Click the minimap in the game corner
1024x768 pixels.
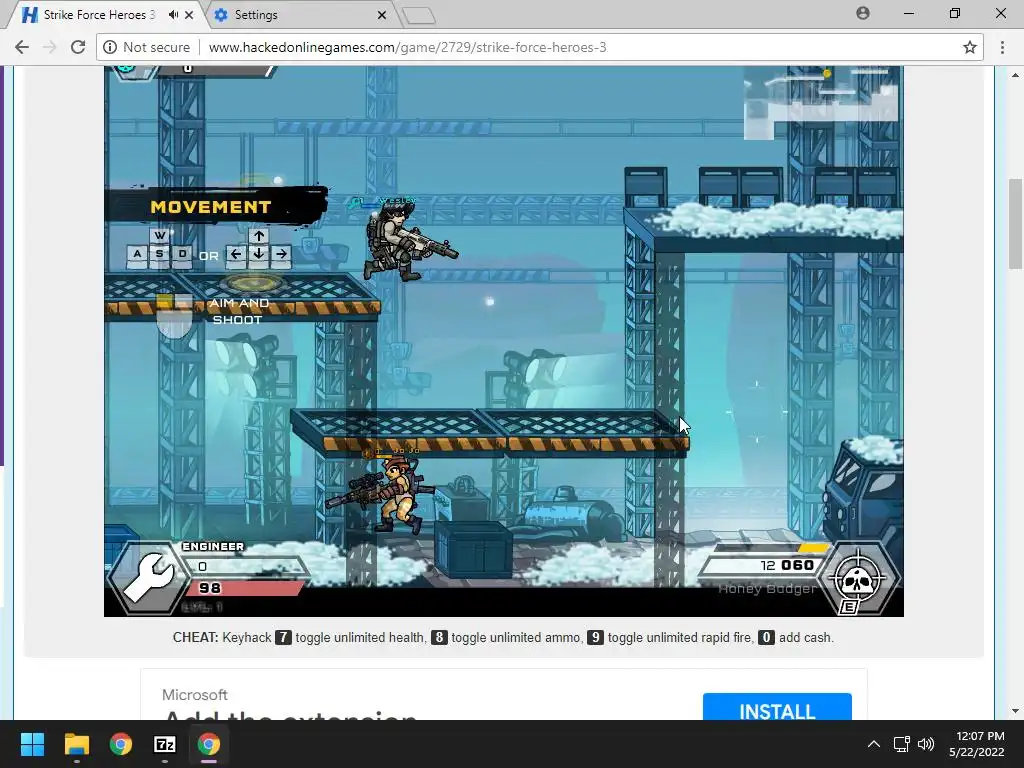click(820, 102)
